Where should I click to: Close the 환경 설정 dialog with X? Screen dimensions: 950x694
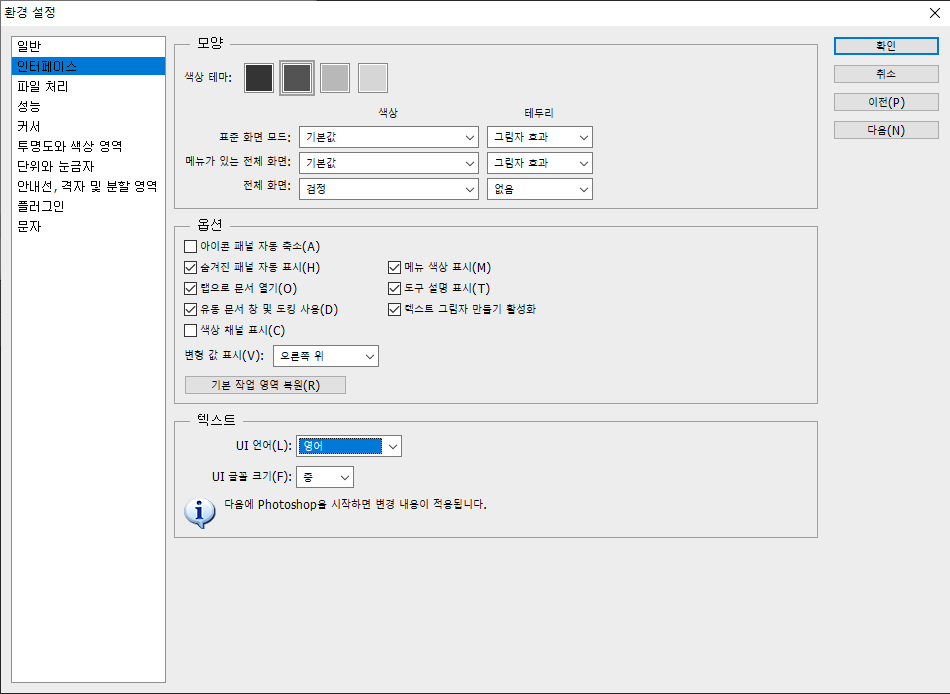pyautogui.click(x=935, y=13)
